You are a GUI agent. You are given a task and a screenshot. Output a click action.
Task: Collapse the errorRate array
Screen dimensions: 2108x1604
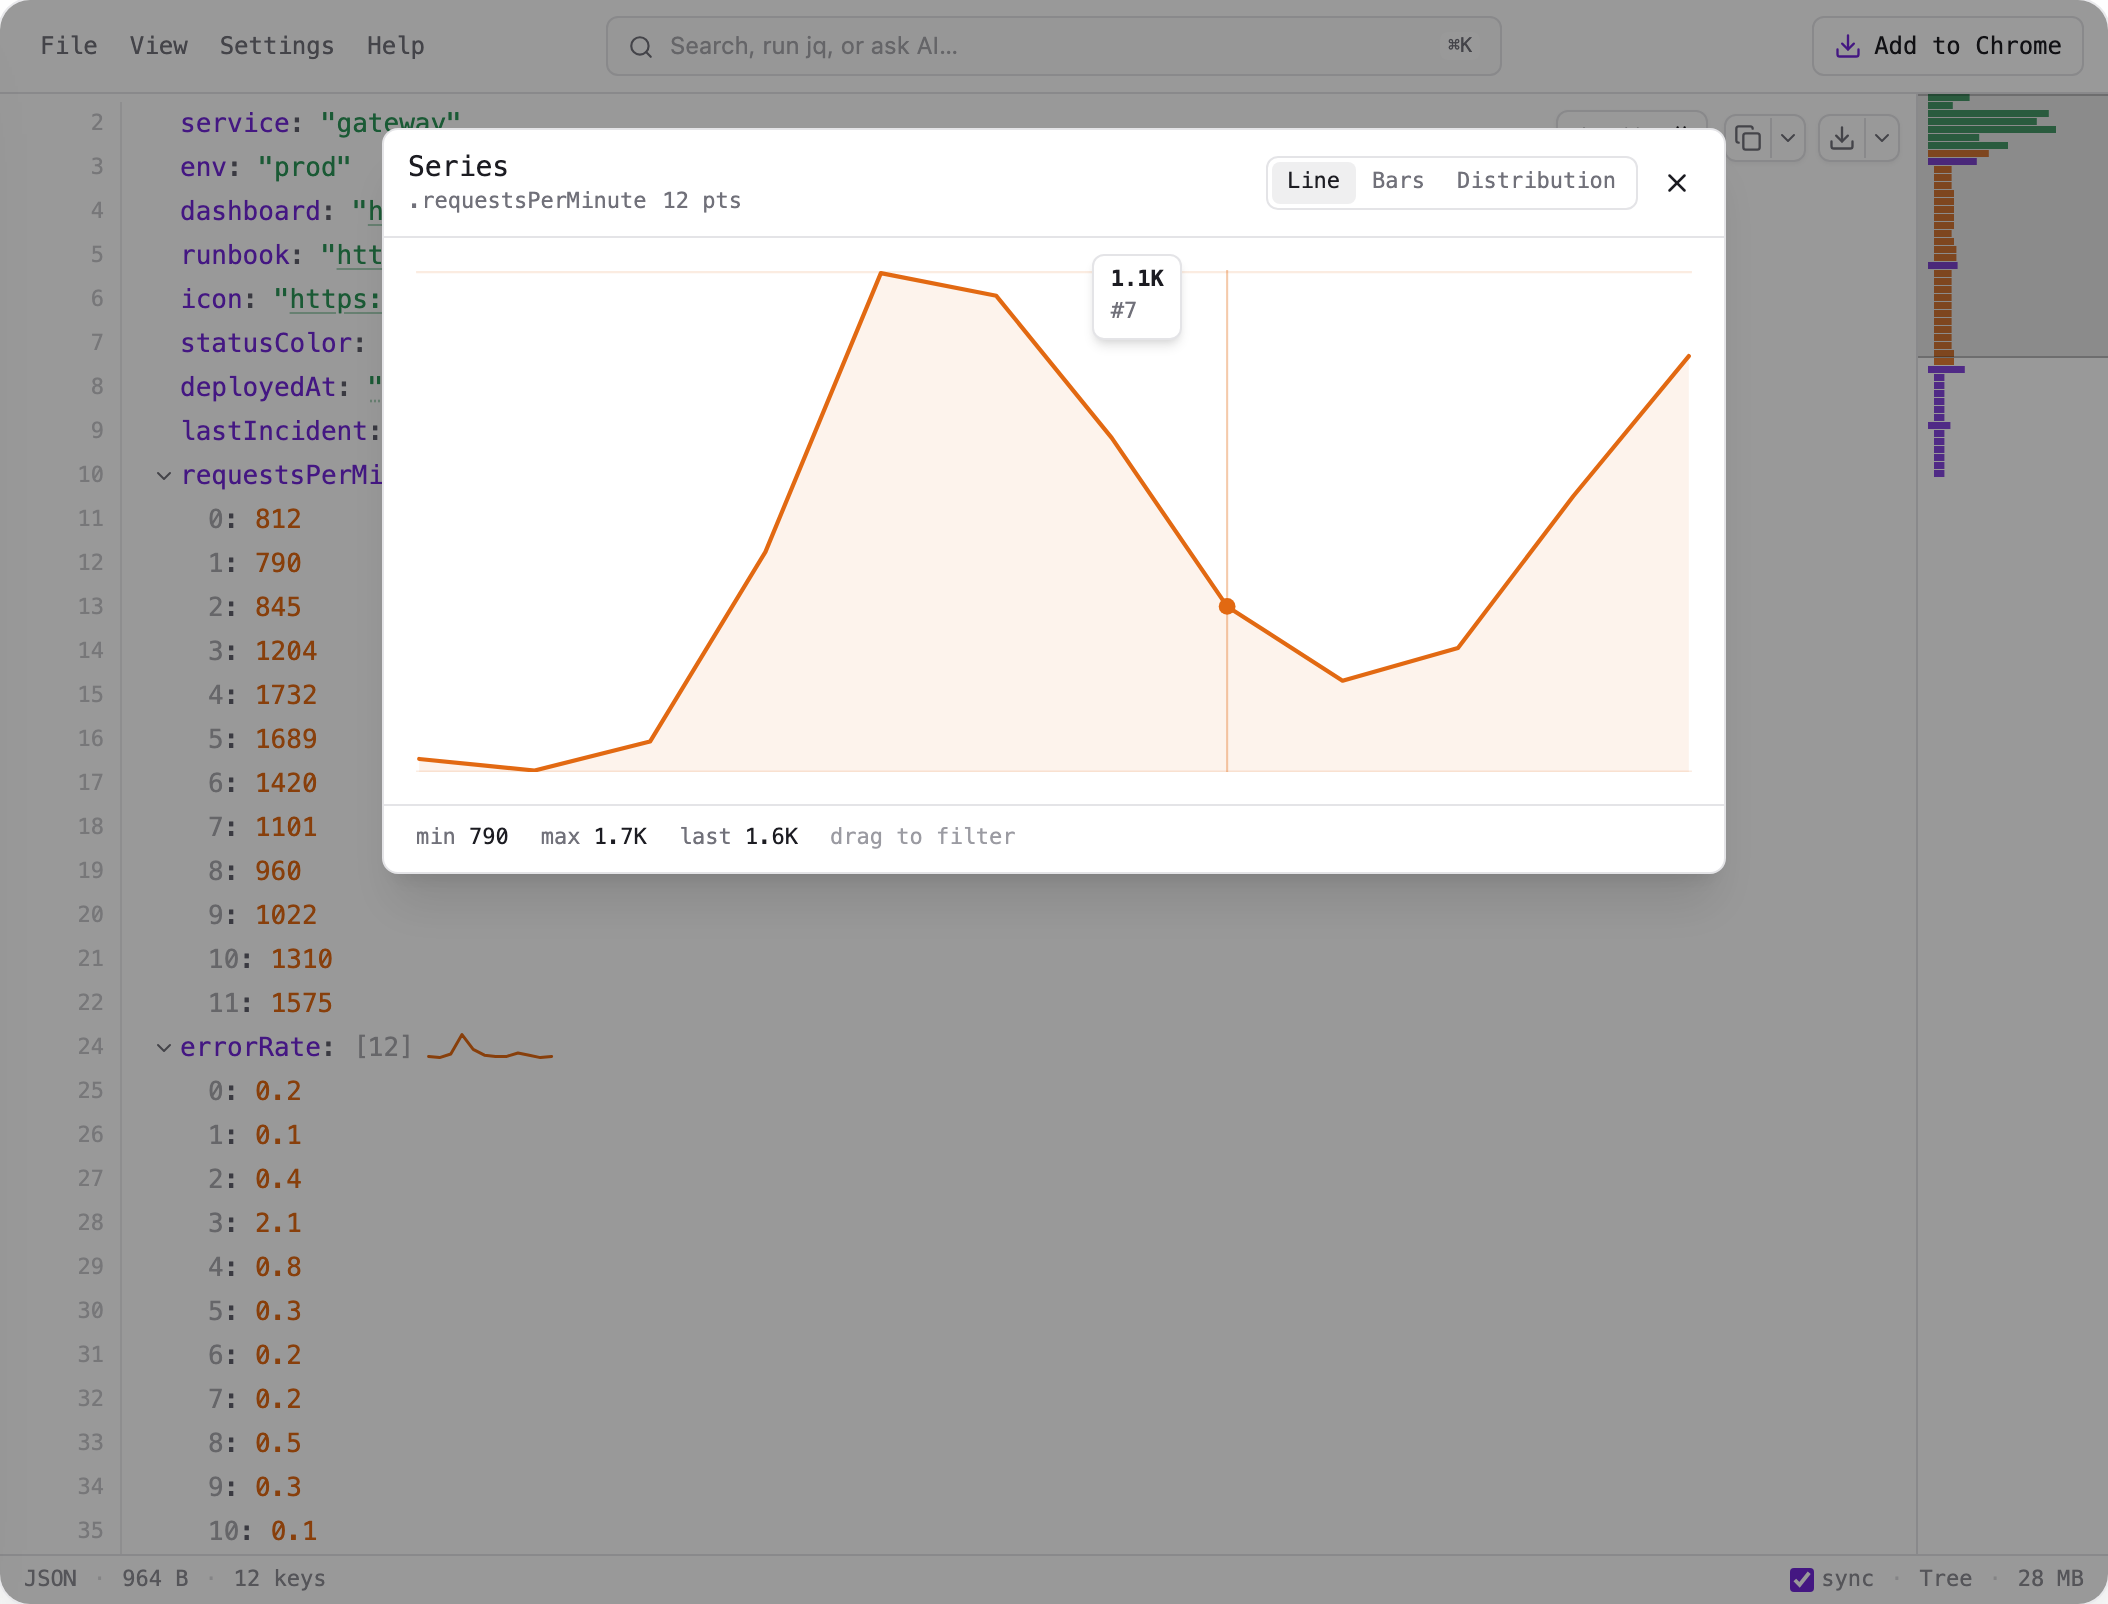(x=164, y=1047)
